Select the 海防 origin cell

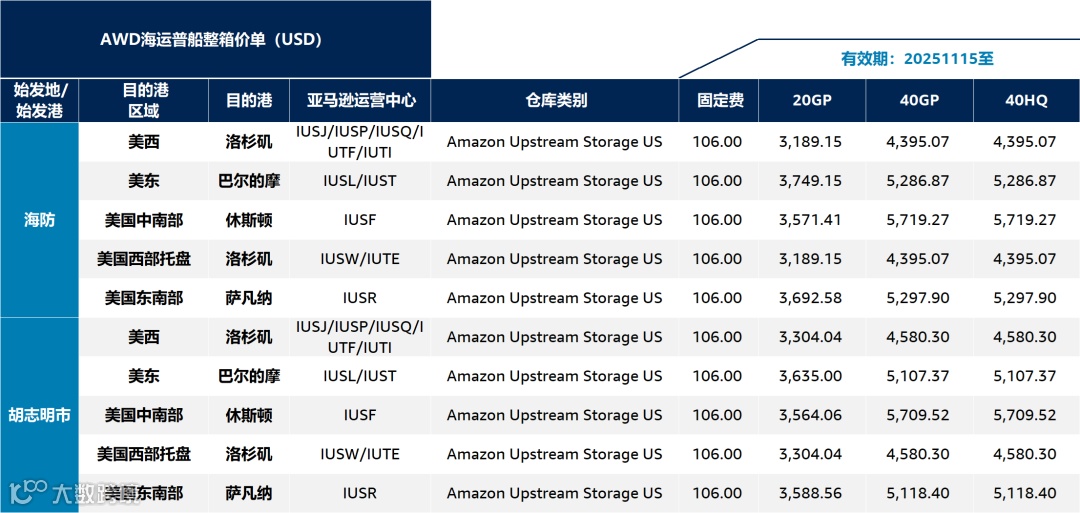pos(39,220)
